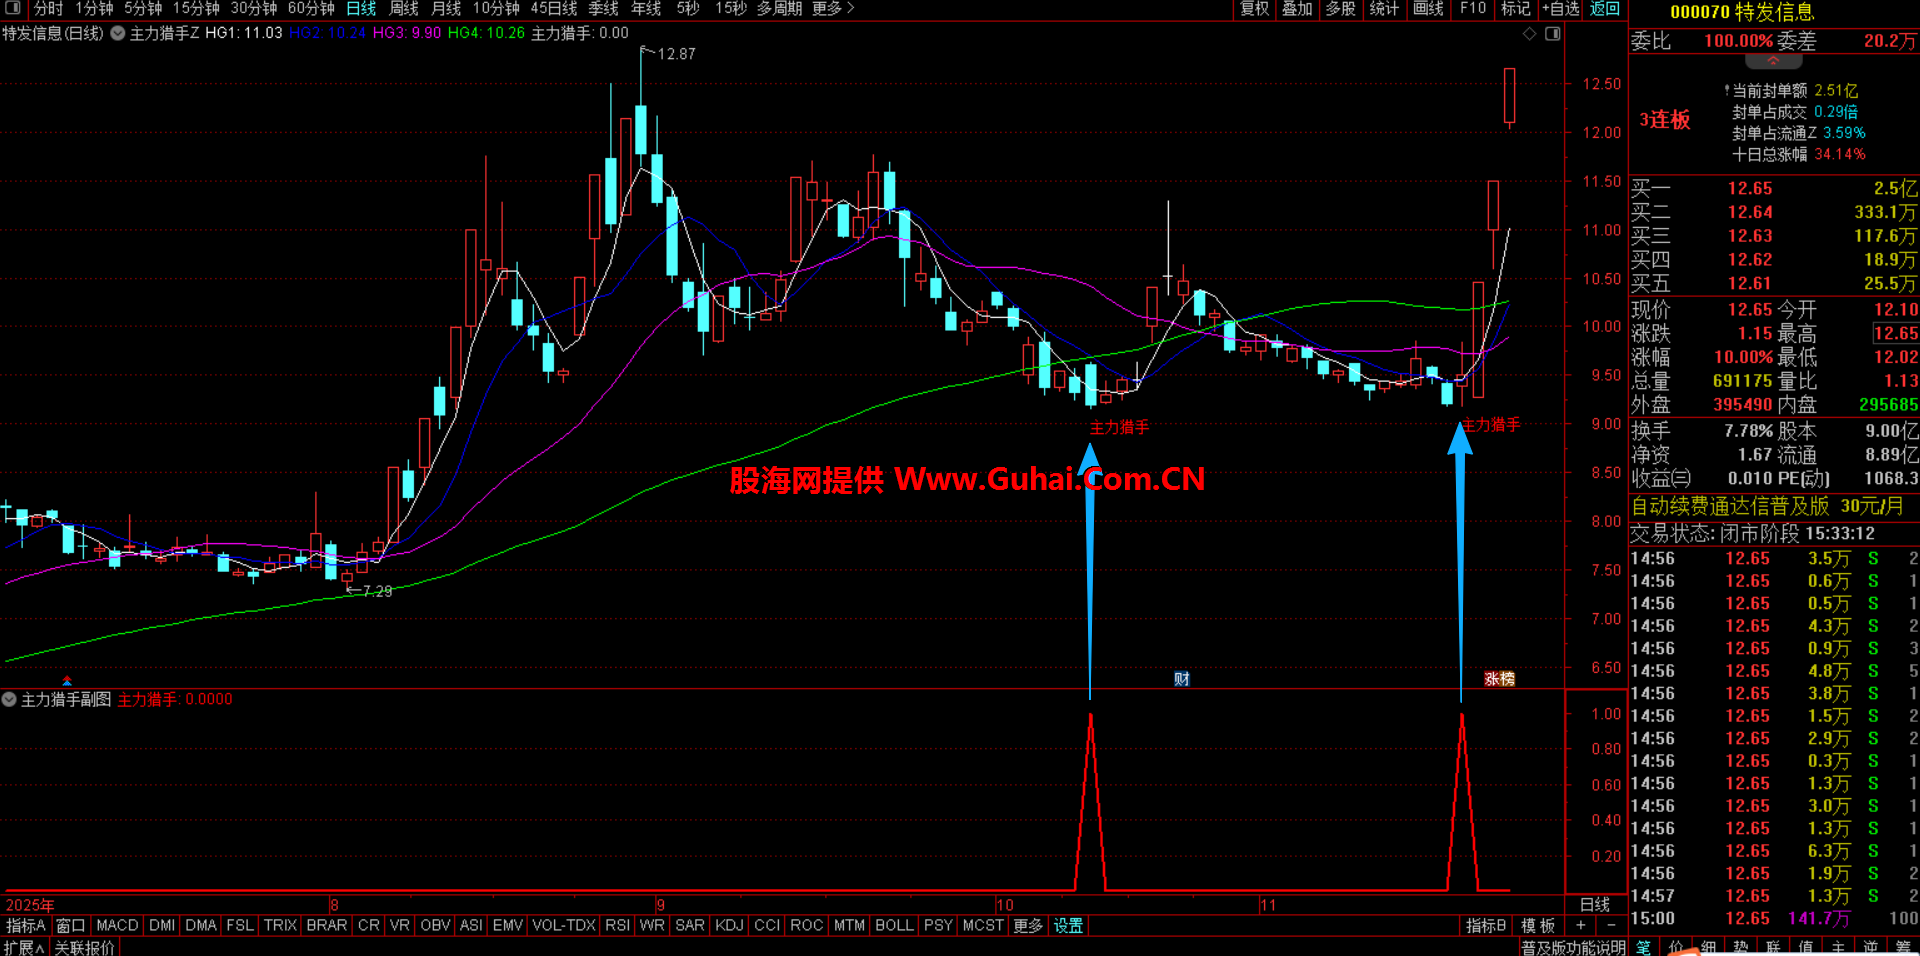1920x956 pixels.
Task: Select the 日线 daily period
Action: 361,8
